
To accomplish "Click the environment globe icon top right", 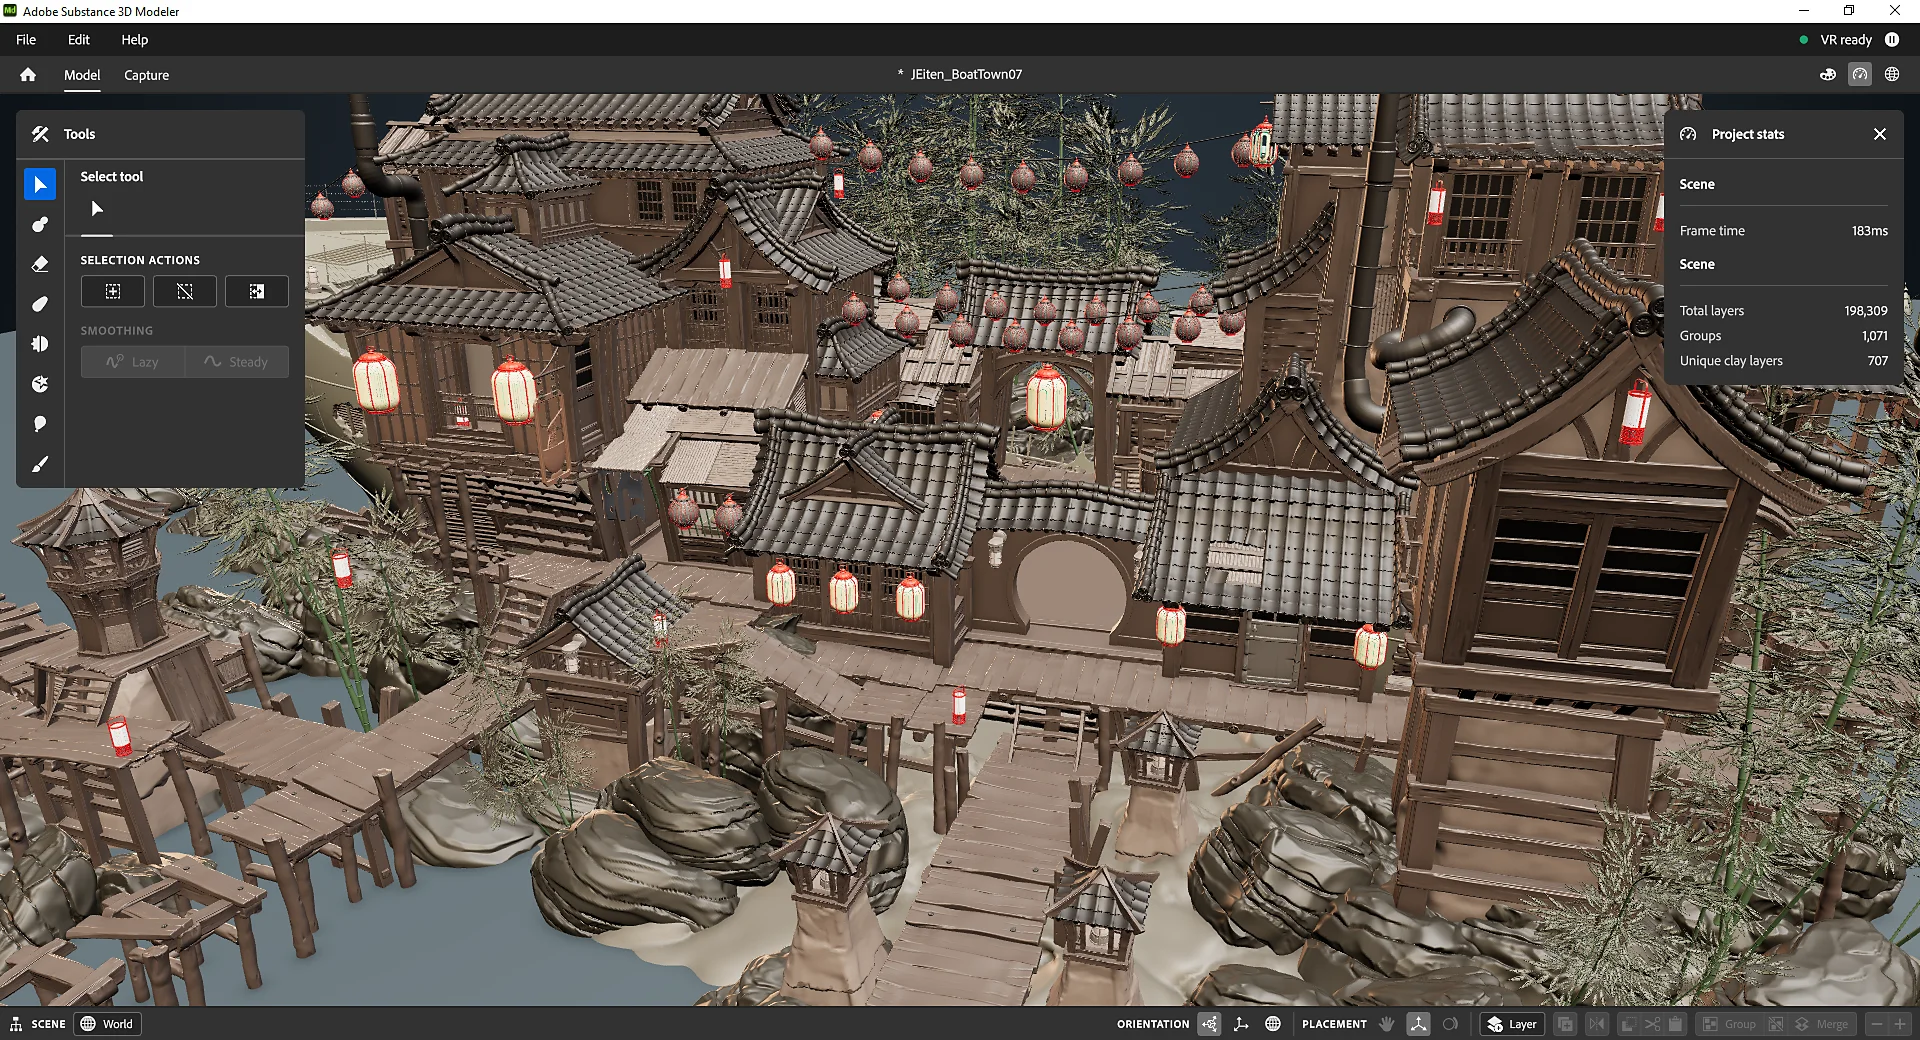I will [x=1891, y=74].
